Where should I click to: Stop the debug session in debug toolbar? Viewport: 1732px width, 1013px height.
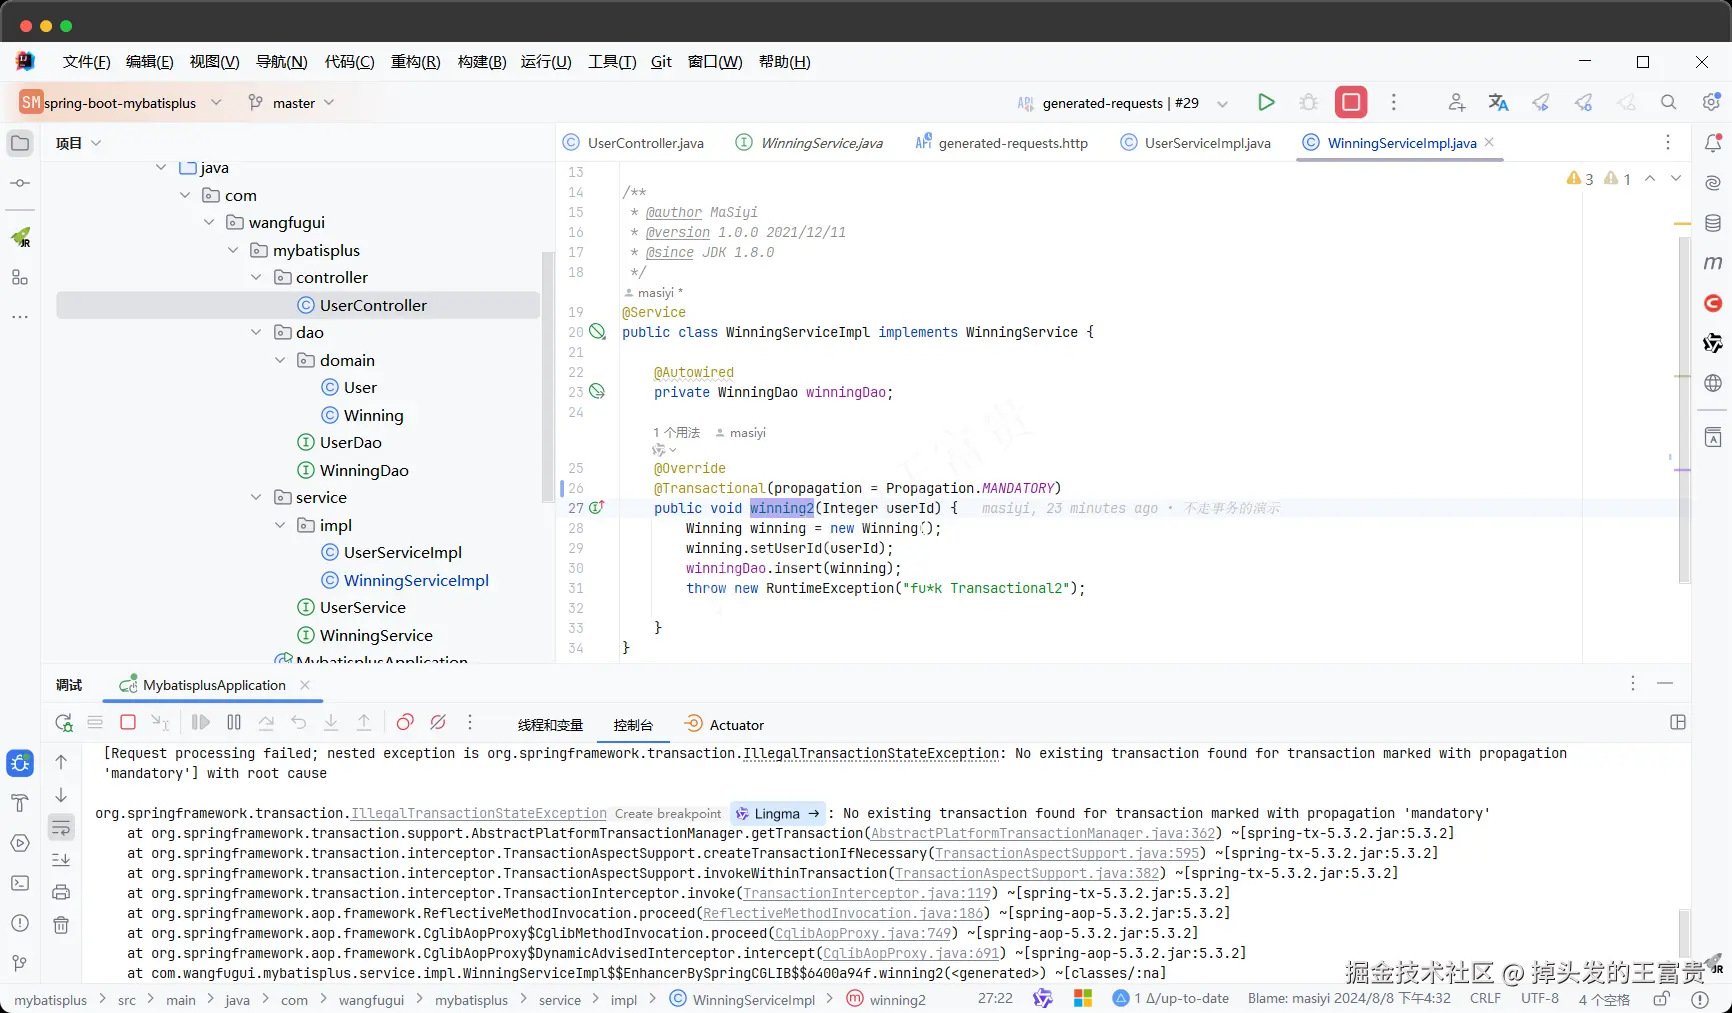(x=128, y=722)
